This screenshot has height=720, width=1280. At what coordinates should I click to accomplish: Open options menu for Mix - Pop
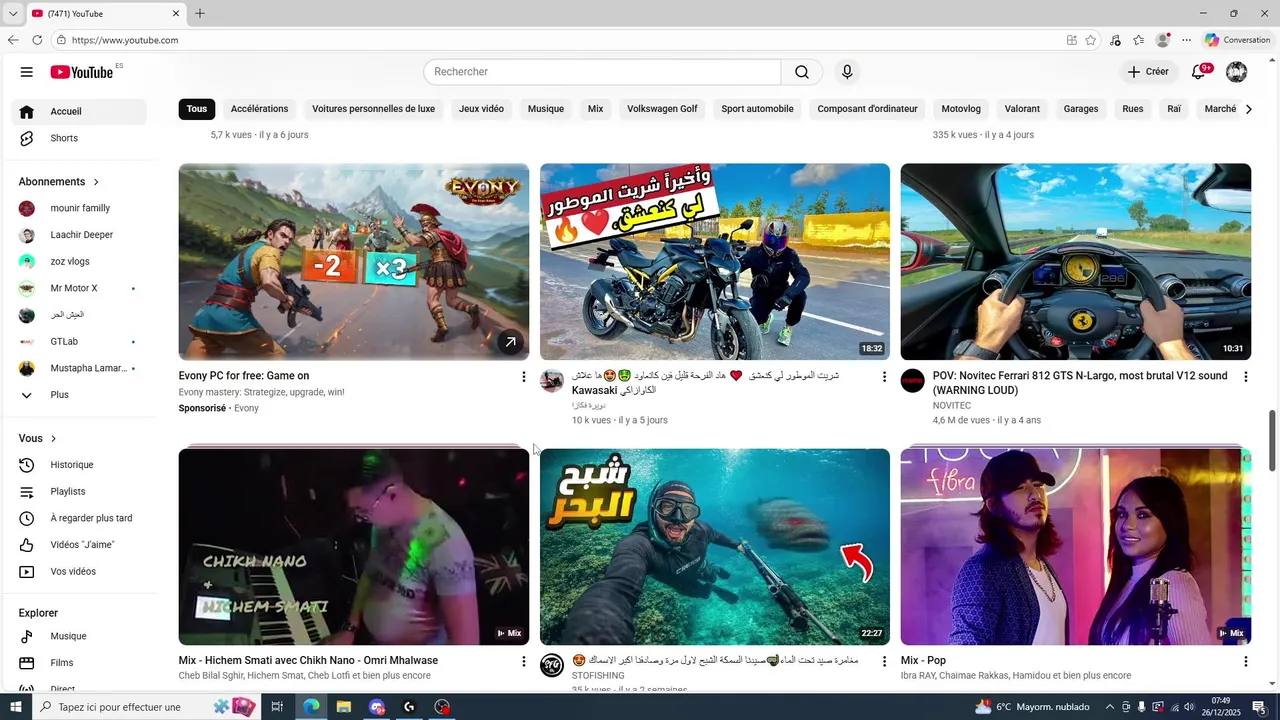click(x=1245, y=662)
